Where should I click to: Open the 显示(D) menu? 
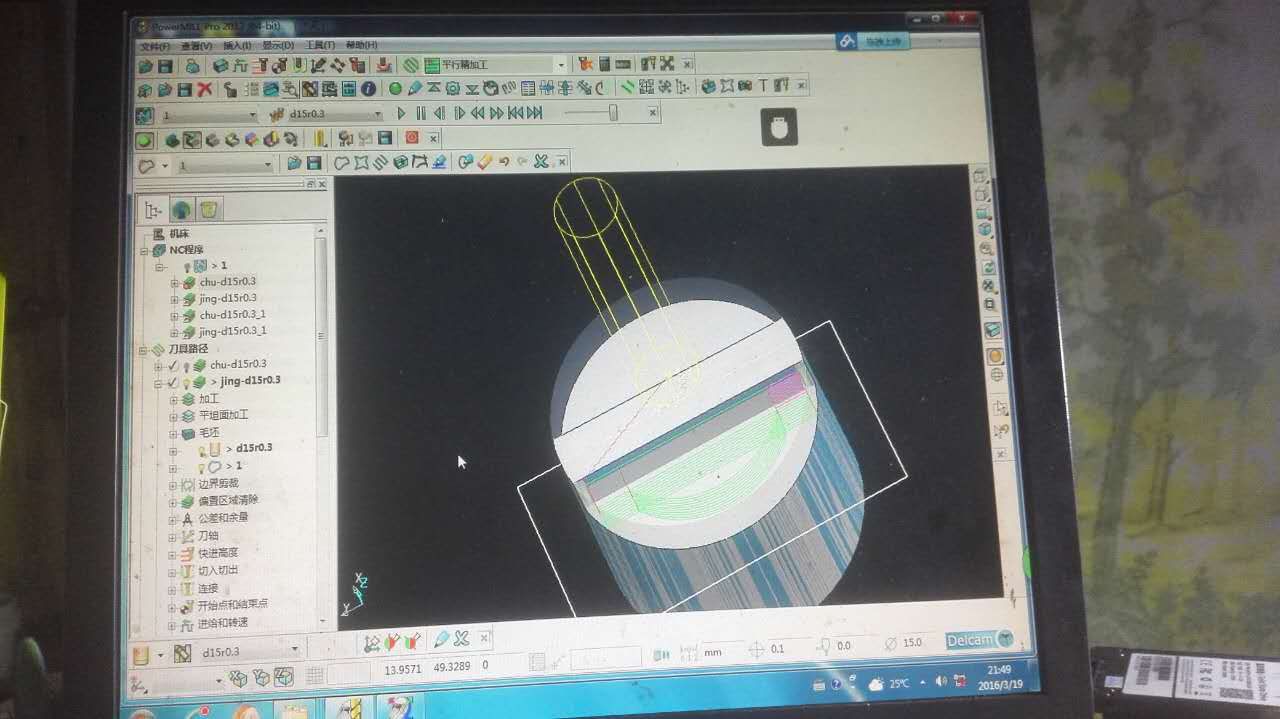pyautogui.click(x=278, y=46)
